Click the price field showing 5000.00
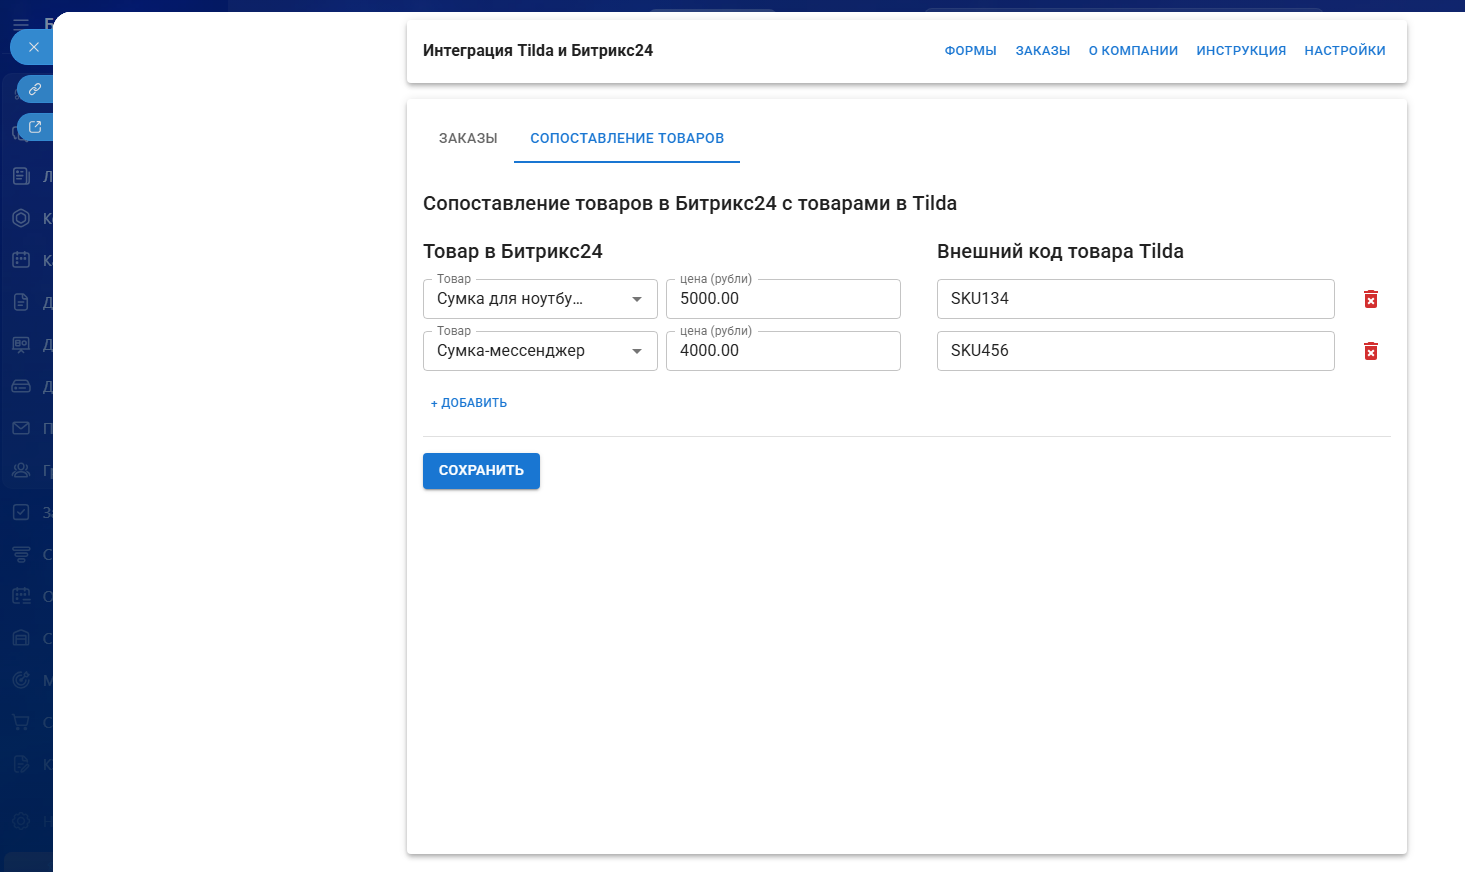This screenshot has width=1465, height=872. click(x=783, y=299)
